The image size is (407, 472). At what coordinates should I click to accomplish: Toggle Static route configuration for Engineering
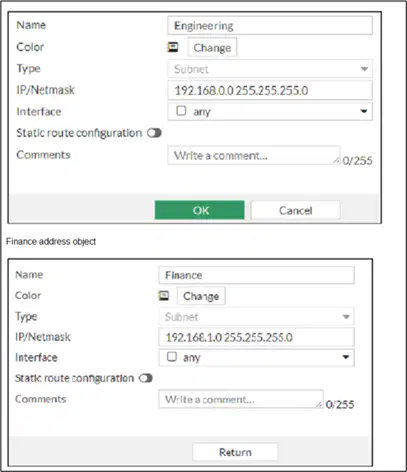154,133
